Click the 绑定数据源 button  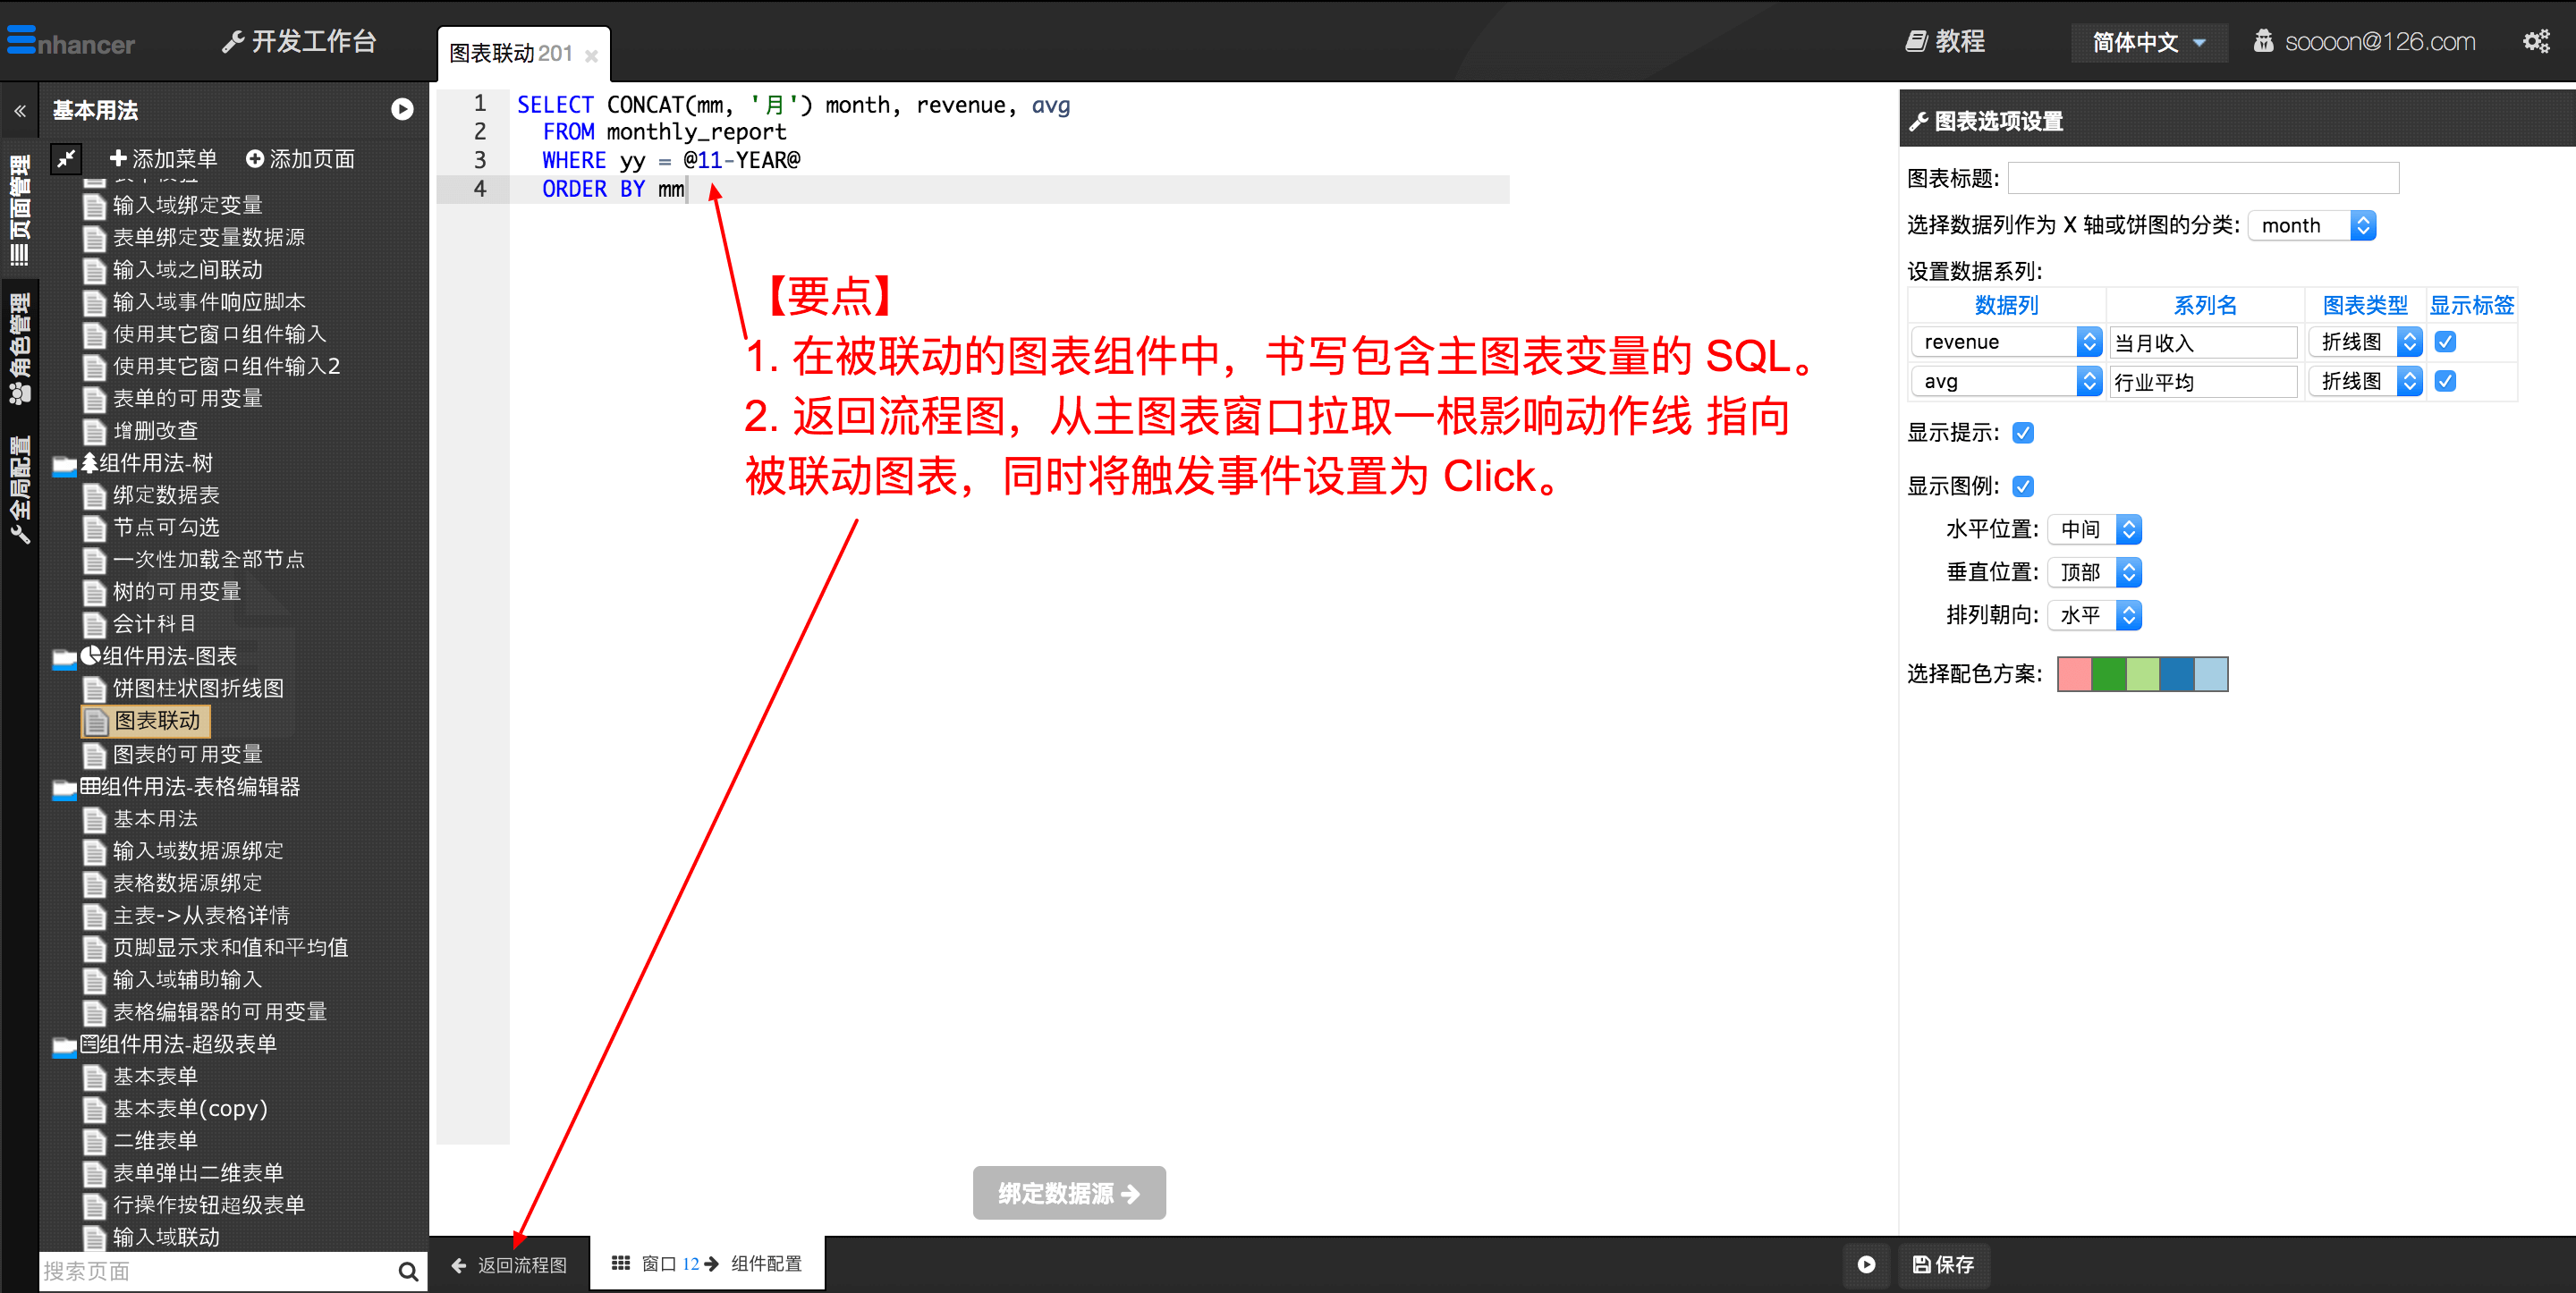[x=1067, y=1189]
